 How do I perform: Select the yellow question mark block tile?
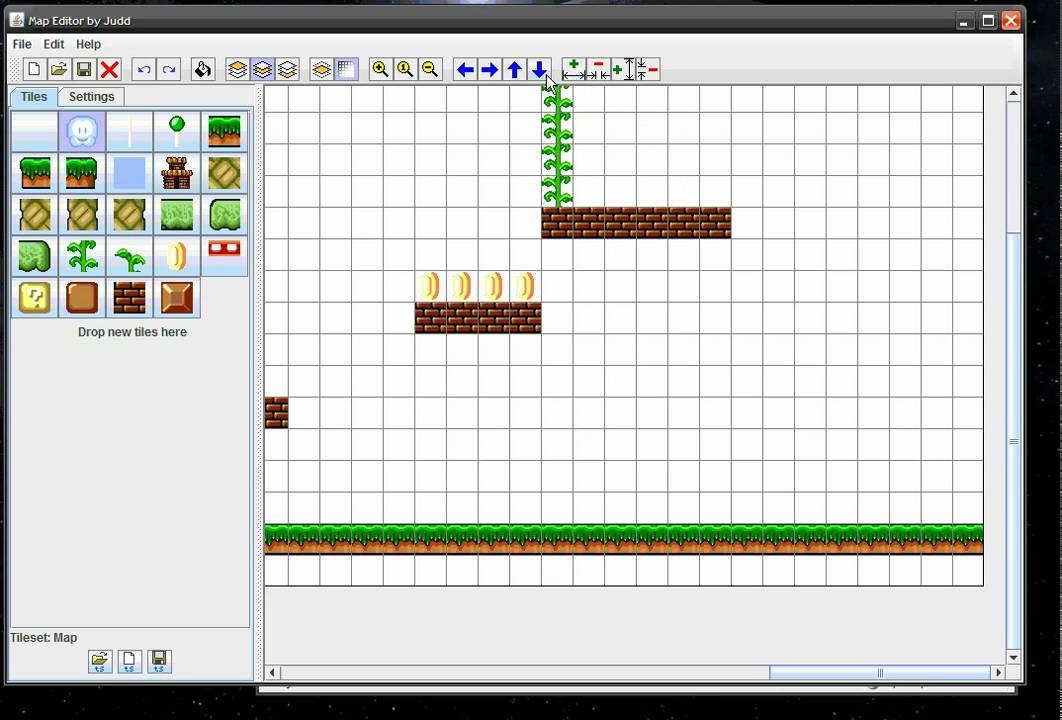coord(35,297)
